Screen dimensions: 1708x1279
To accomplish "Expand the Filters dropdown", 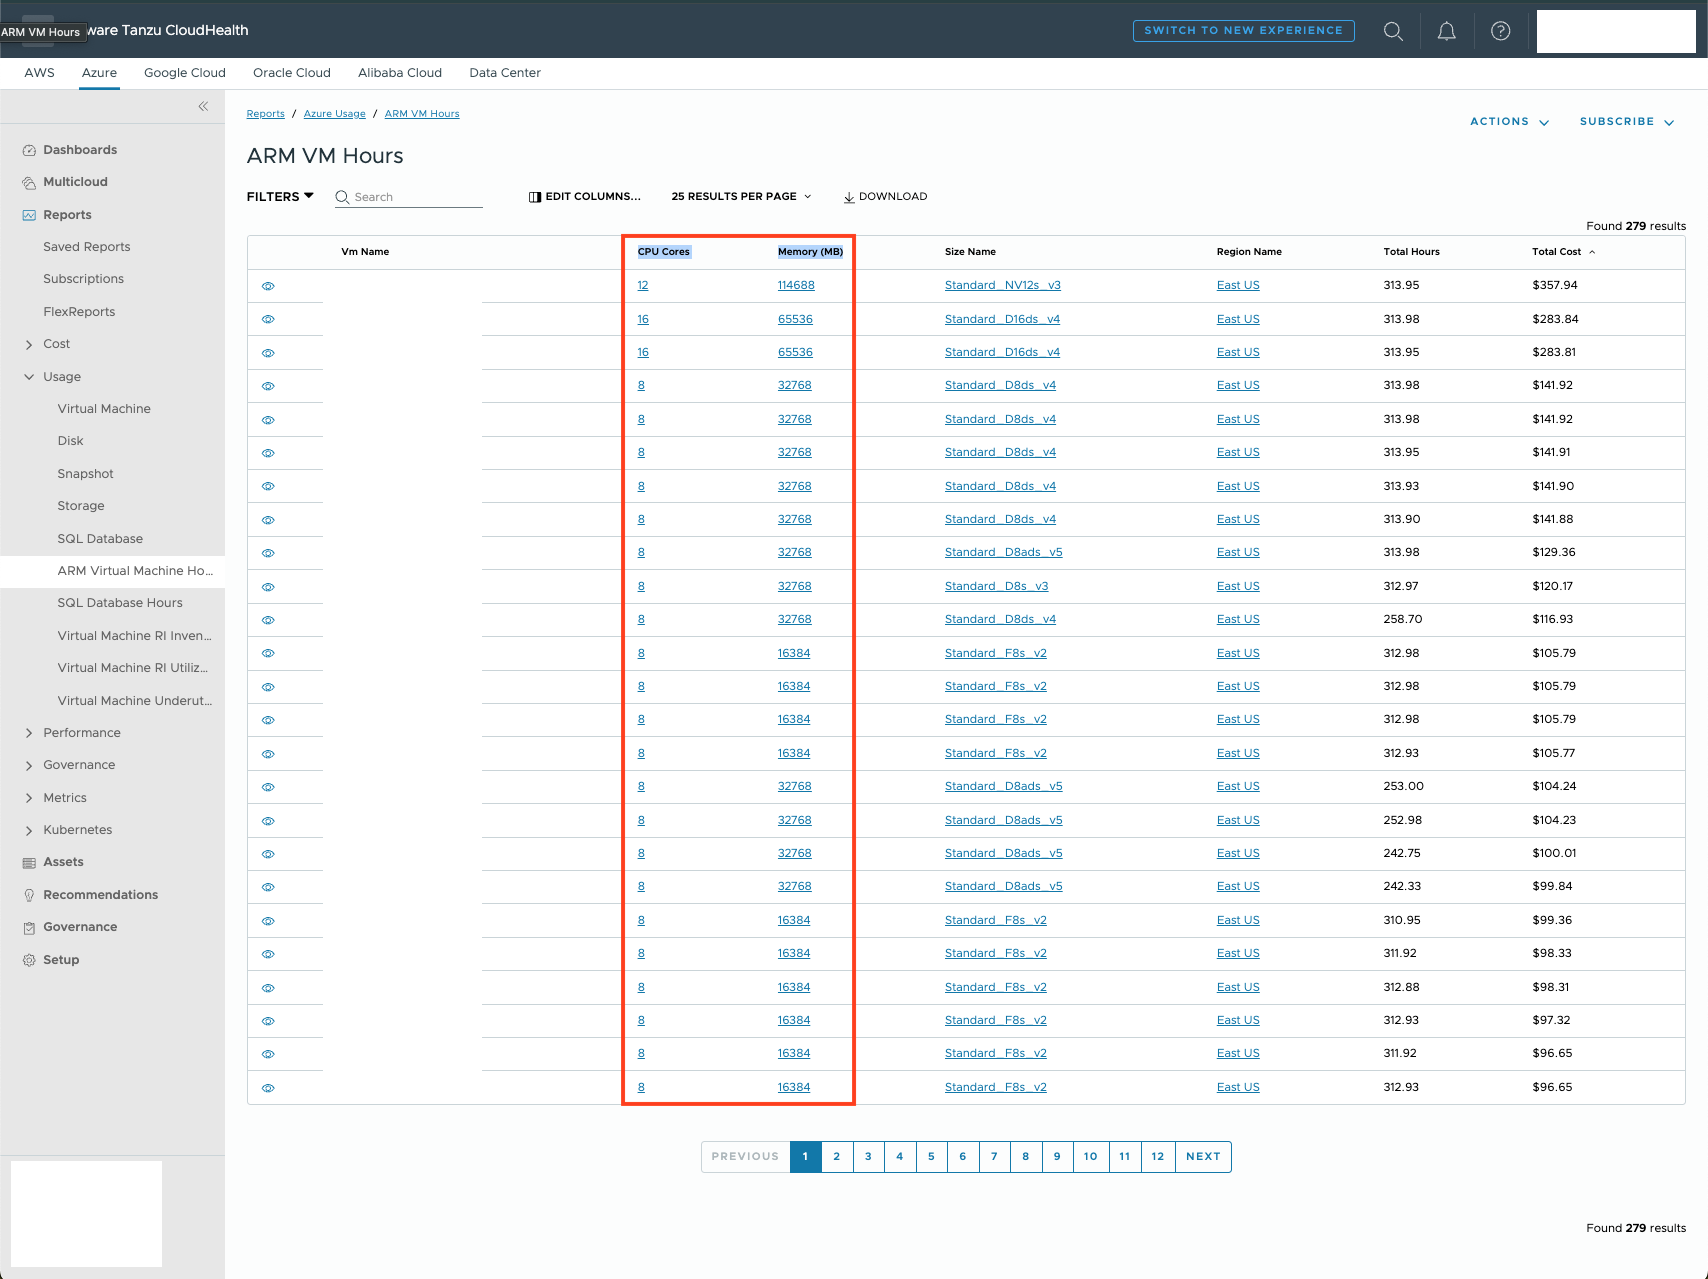I will tap(280, 197).
